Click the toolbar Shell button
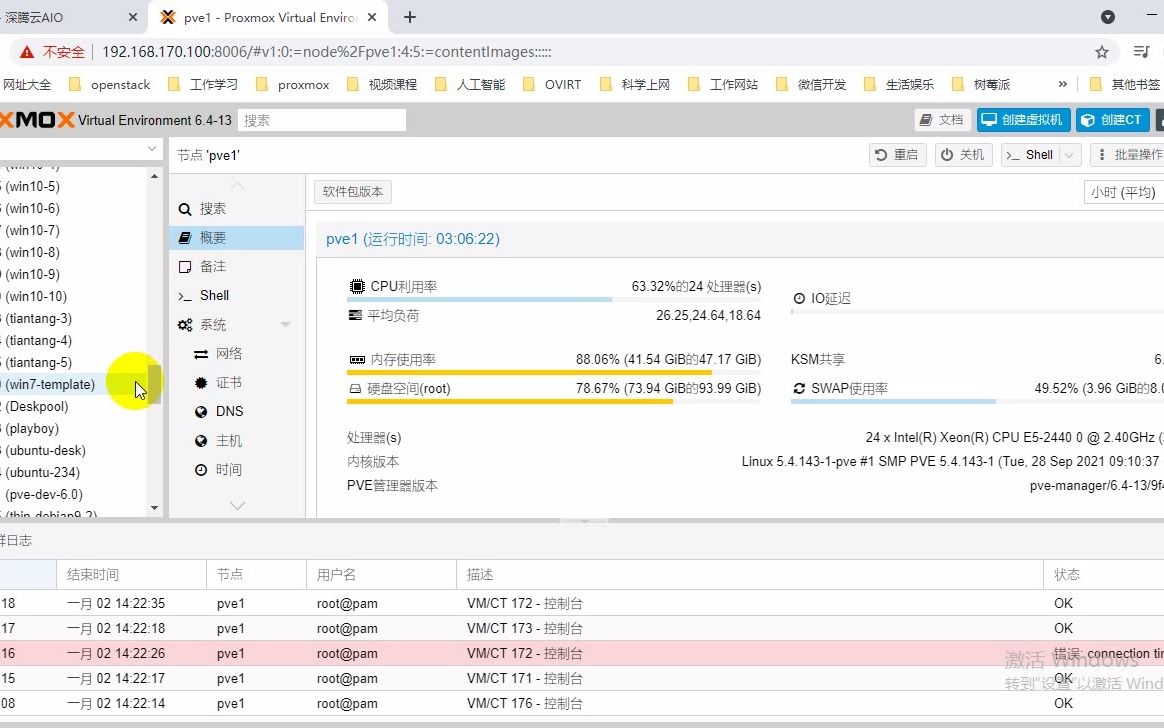The height and width of the screenshot is (728, 1164). click(1030, 154)
